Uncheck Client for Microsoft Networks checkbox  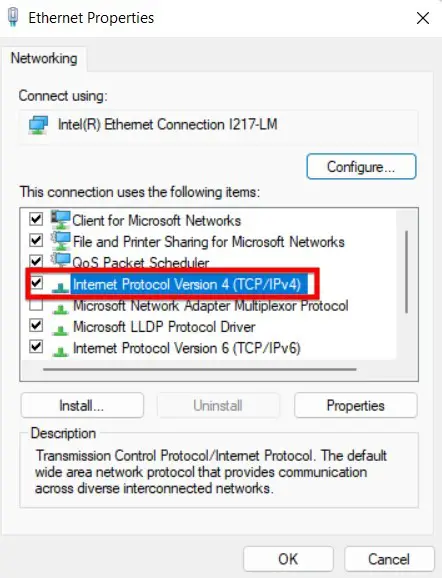tap(36, 219)
